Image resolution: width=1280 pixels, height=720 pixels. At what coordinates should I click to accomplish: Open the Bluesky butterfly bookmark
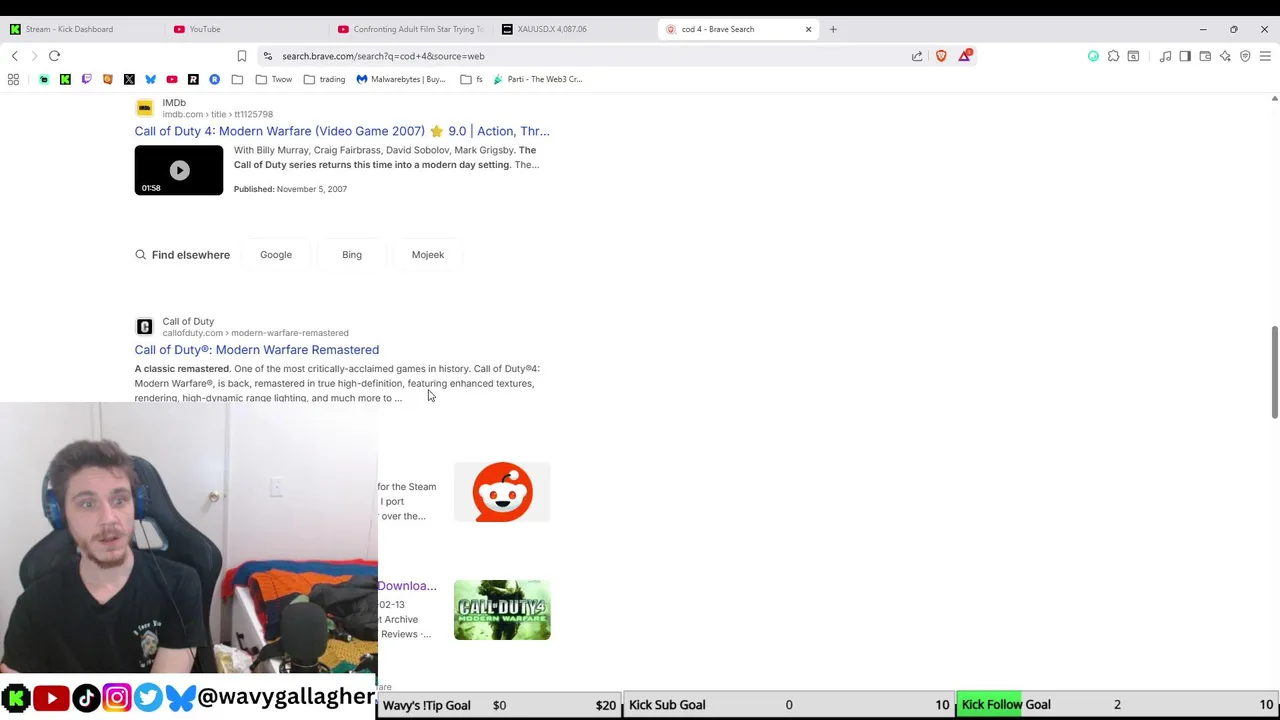pos(150,79)
